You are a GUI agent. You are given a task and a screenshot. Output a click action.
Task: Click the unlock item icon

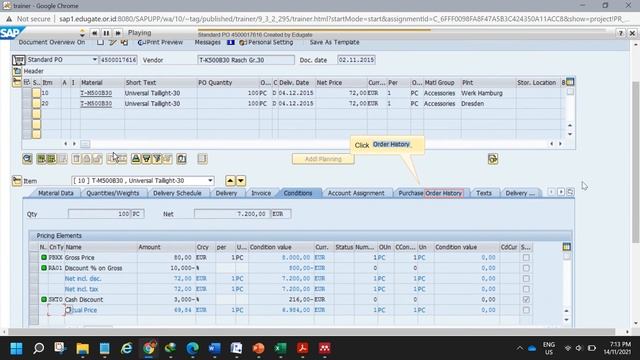pos(97,159)
